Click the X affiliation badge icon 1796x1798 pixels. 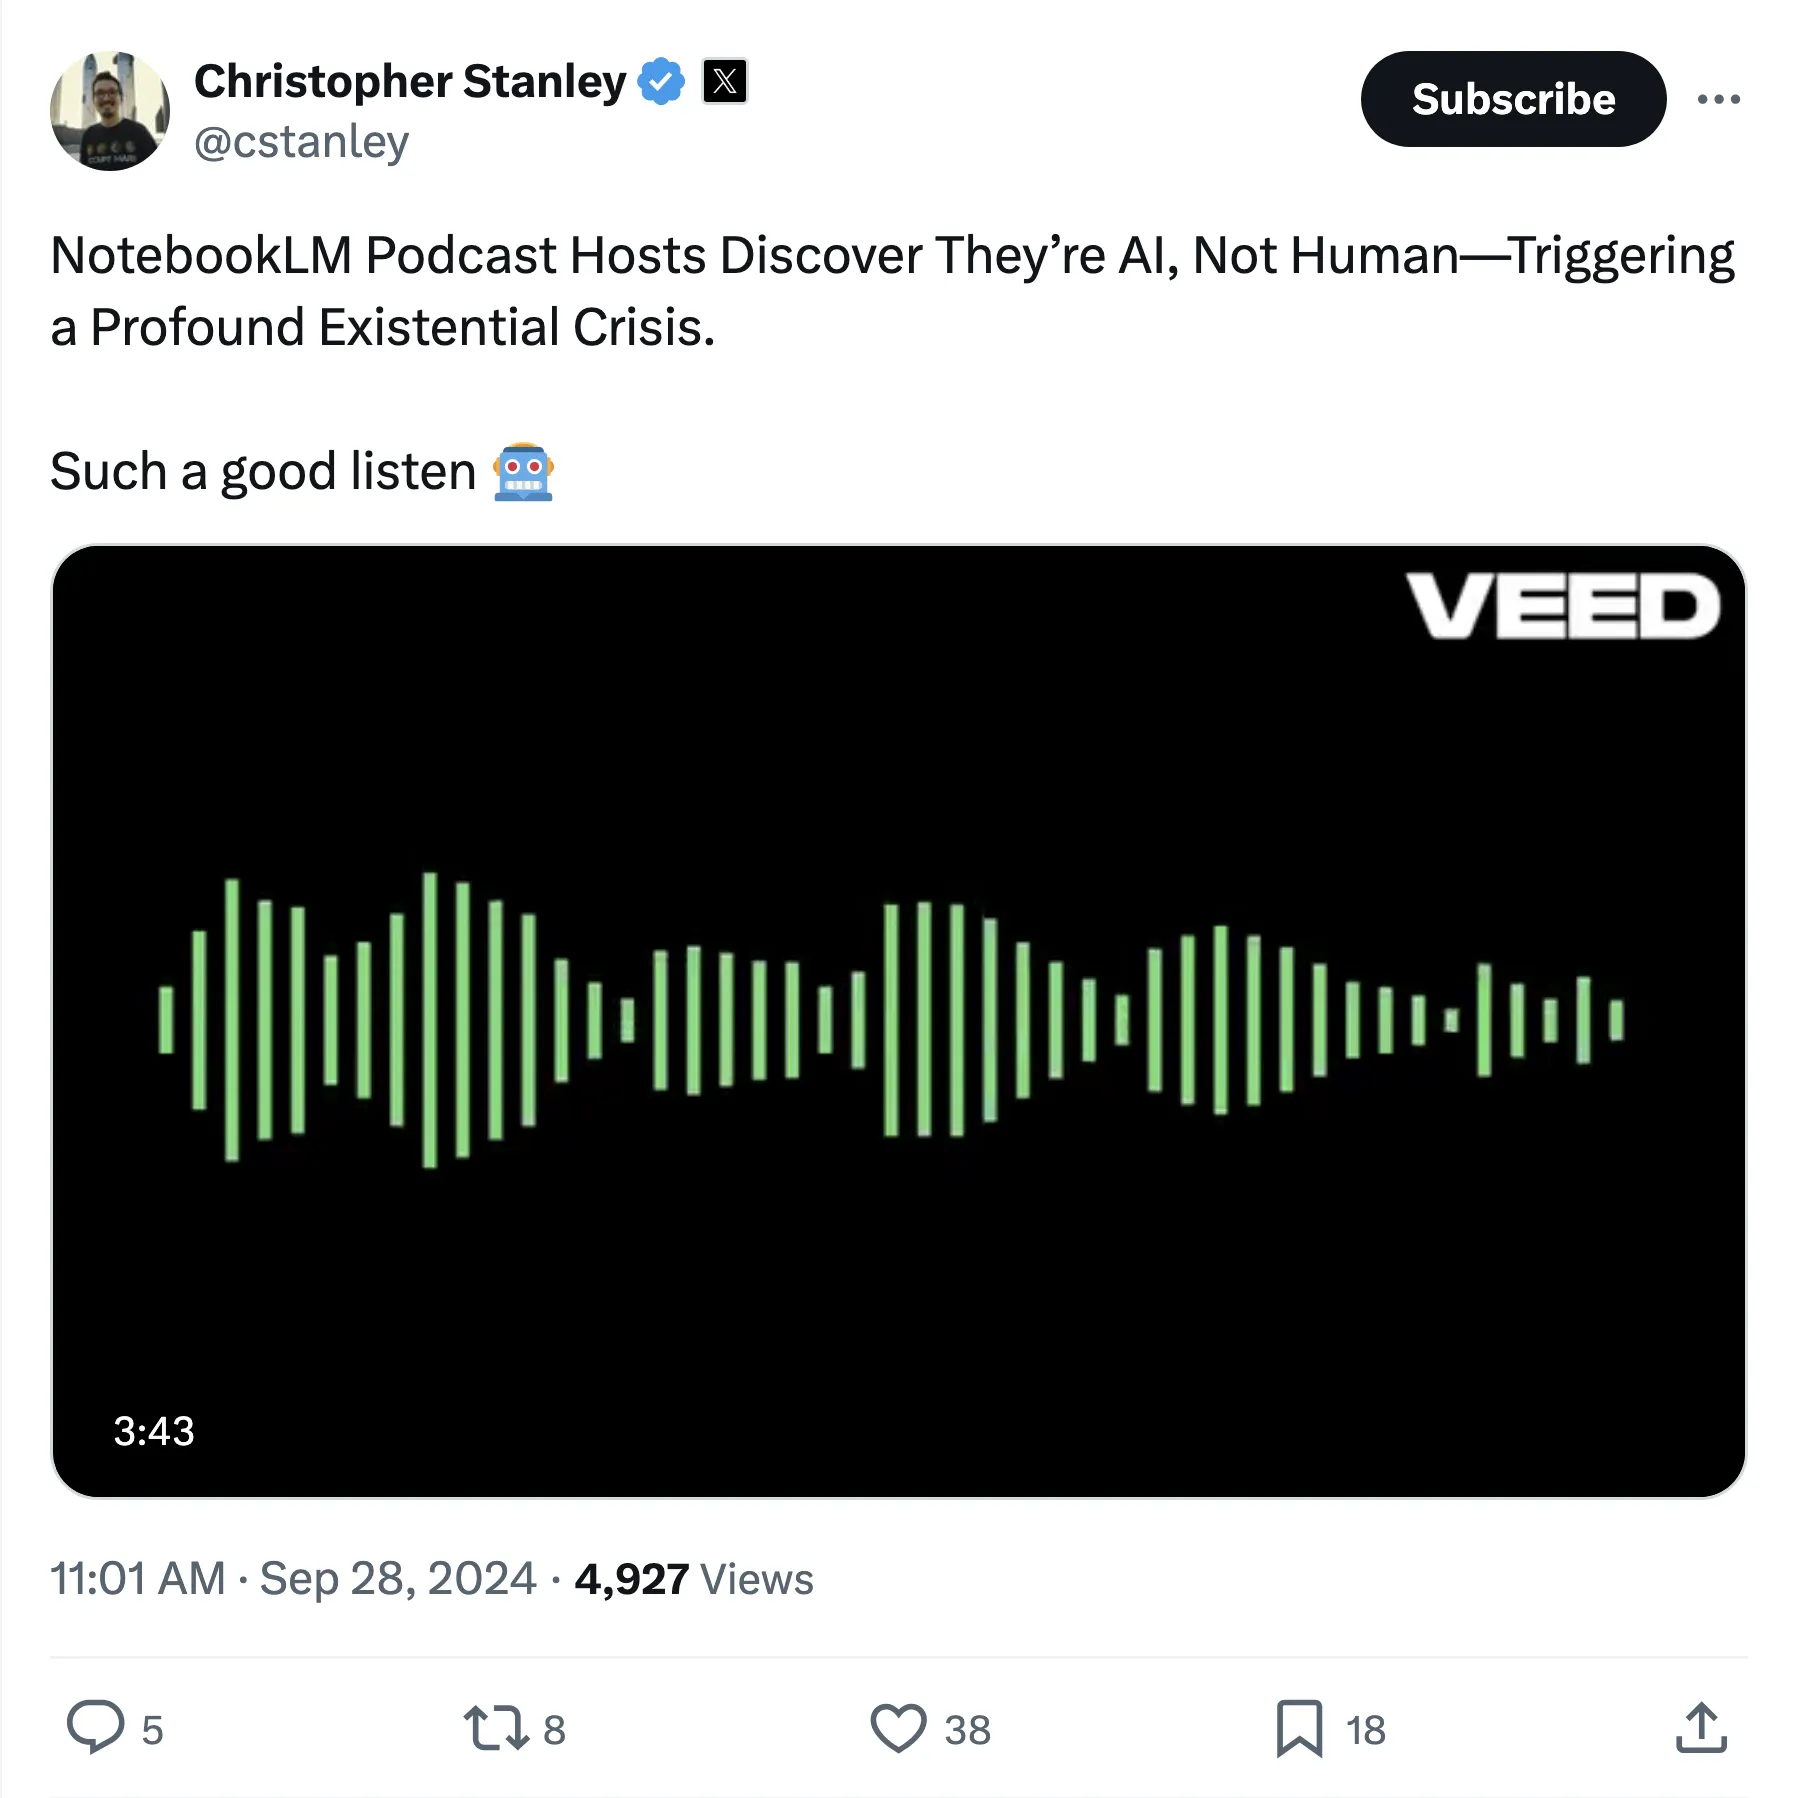coord(725,82)
